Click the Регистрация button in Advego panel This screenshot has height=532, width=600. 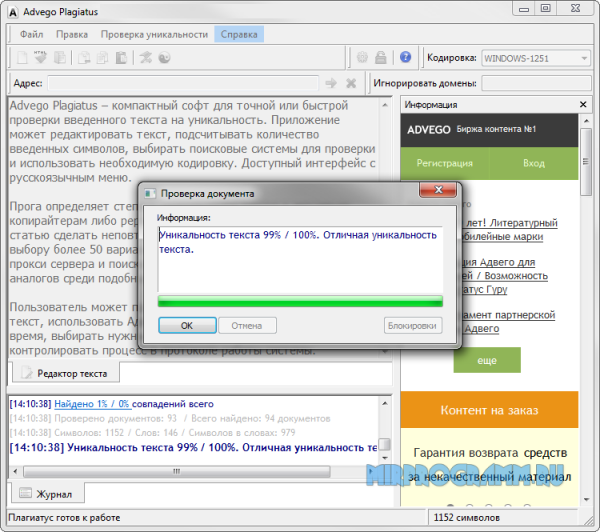(x=445, y=163)
